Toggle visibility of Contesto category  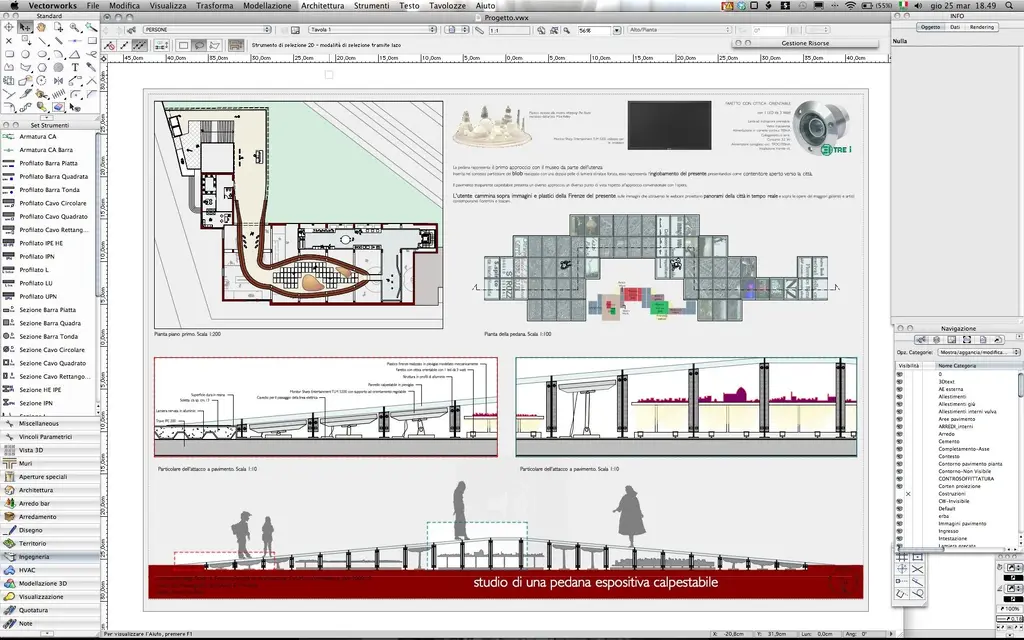899,456
